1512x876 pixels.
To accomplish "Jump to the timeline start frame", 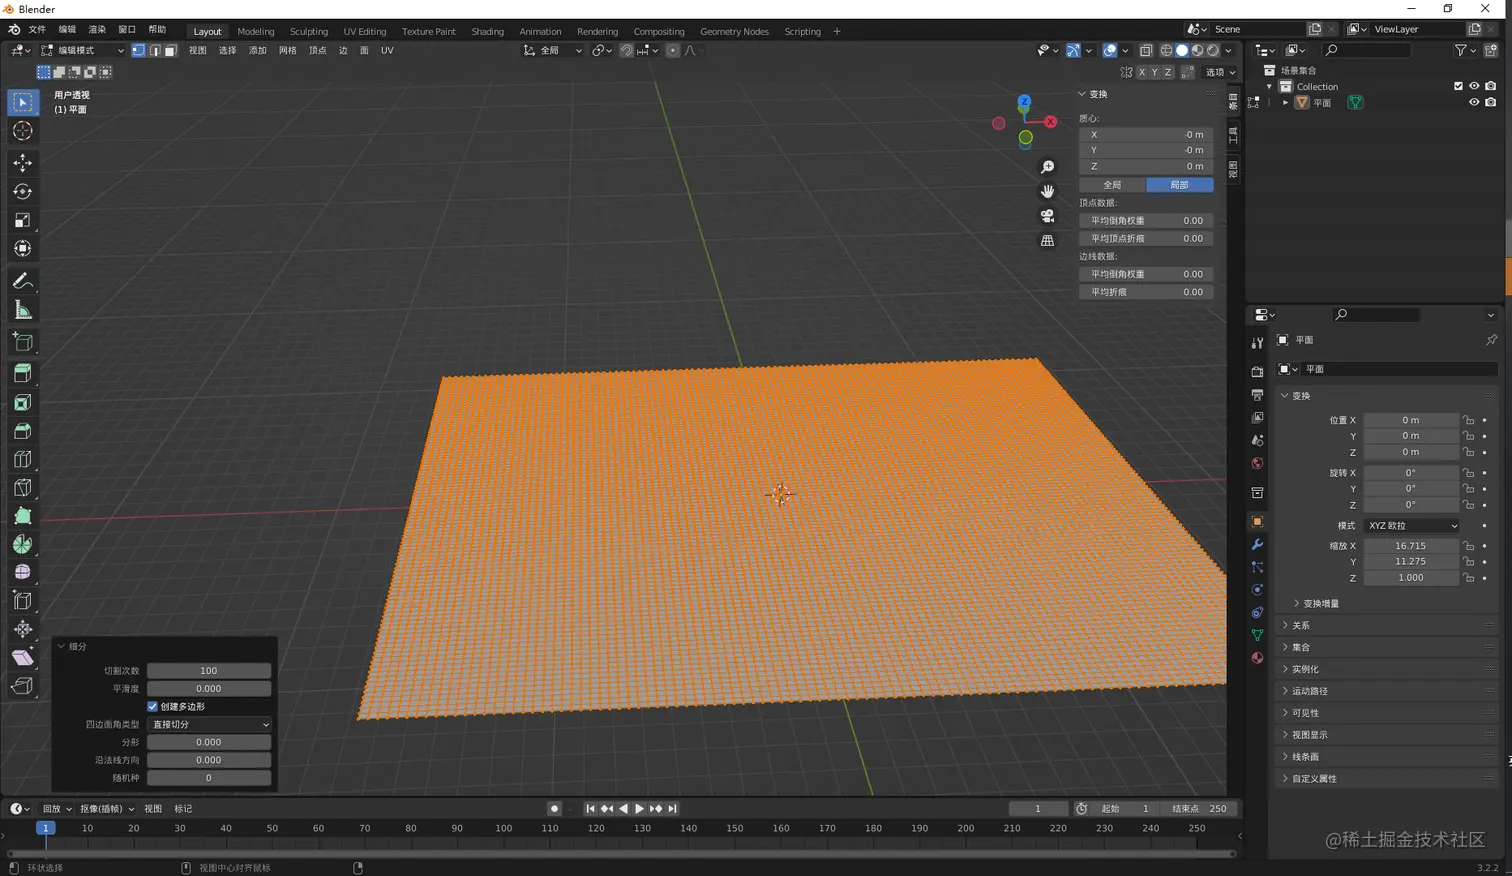I will click(x=590, y=808).
